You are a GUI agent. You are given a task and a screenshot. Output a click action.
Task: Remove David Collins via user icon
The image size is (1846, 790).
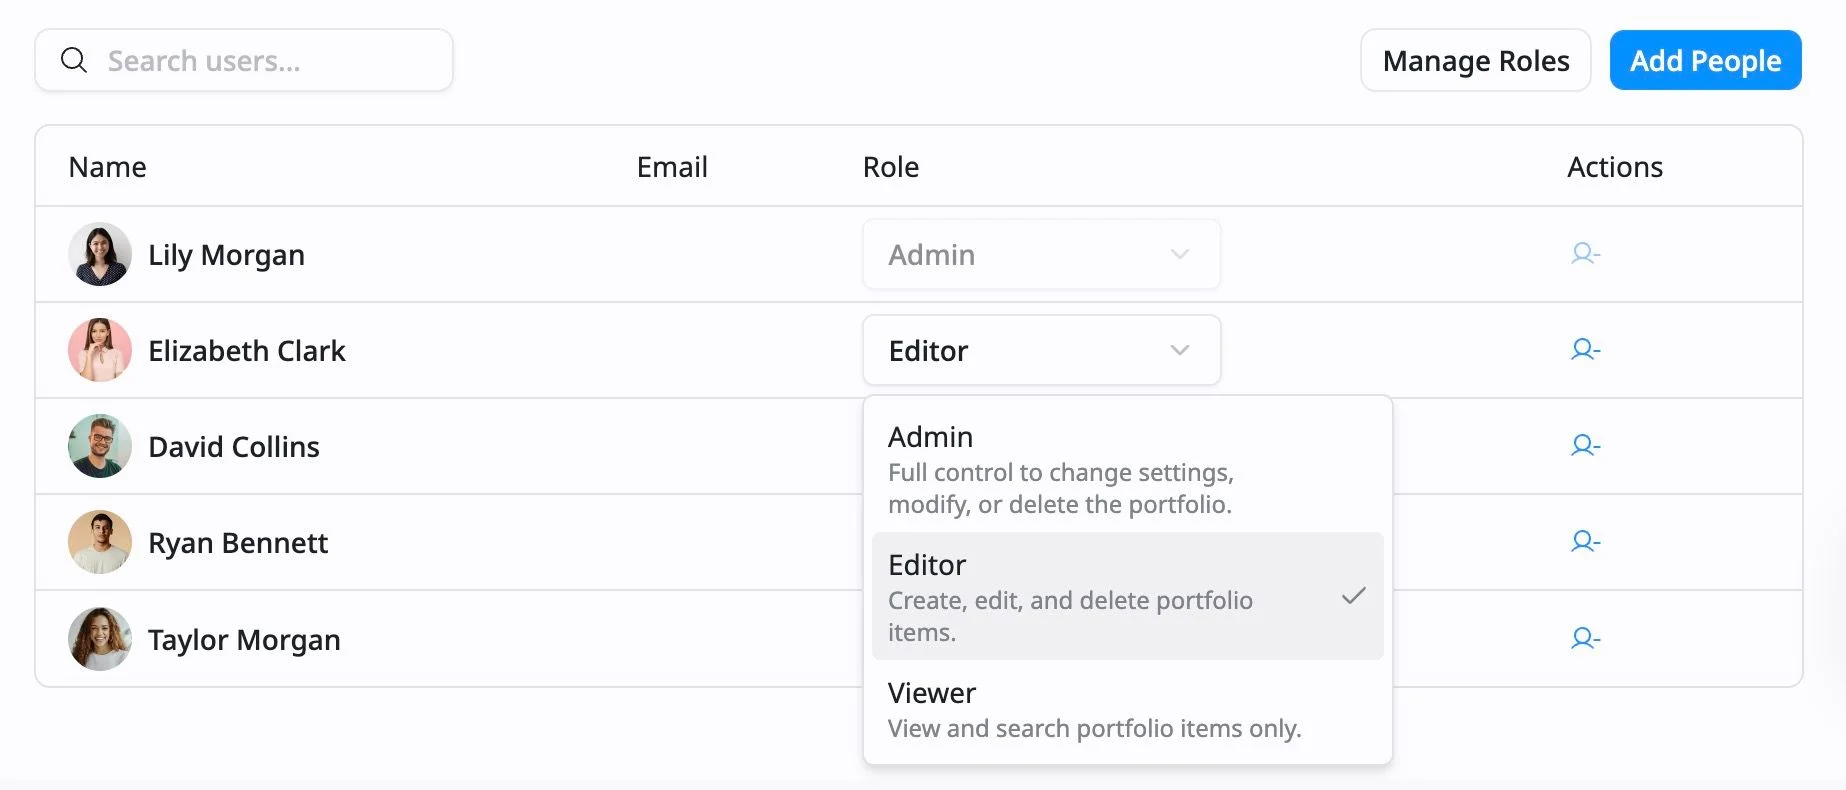pos(1585,446)
